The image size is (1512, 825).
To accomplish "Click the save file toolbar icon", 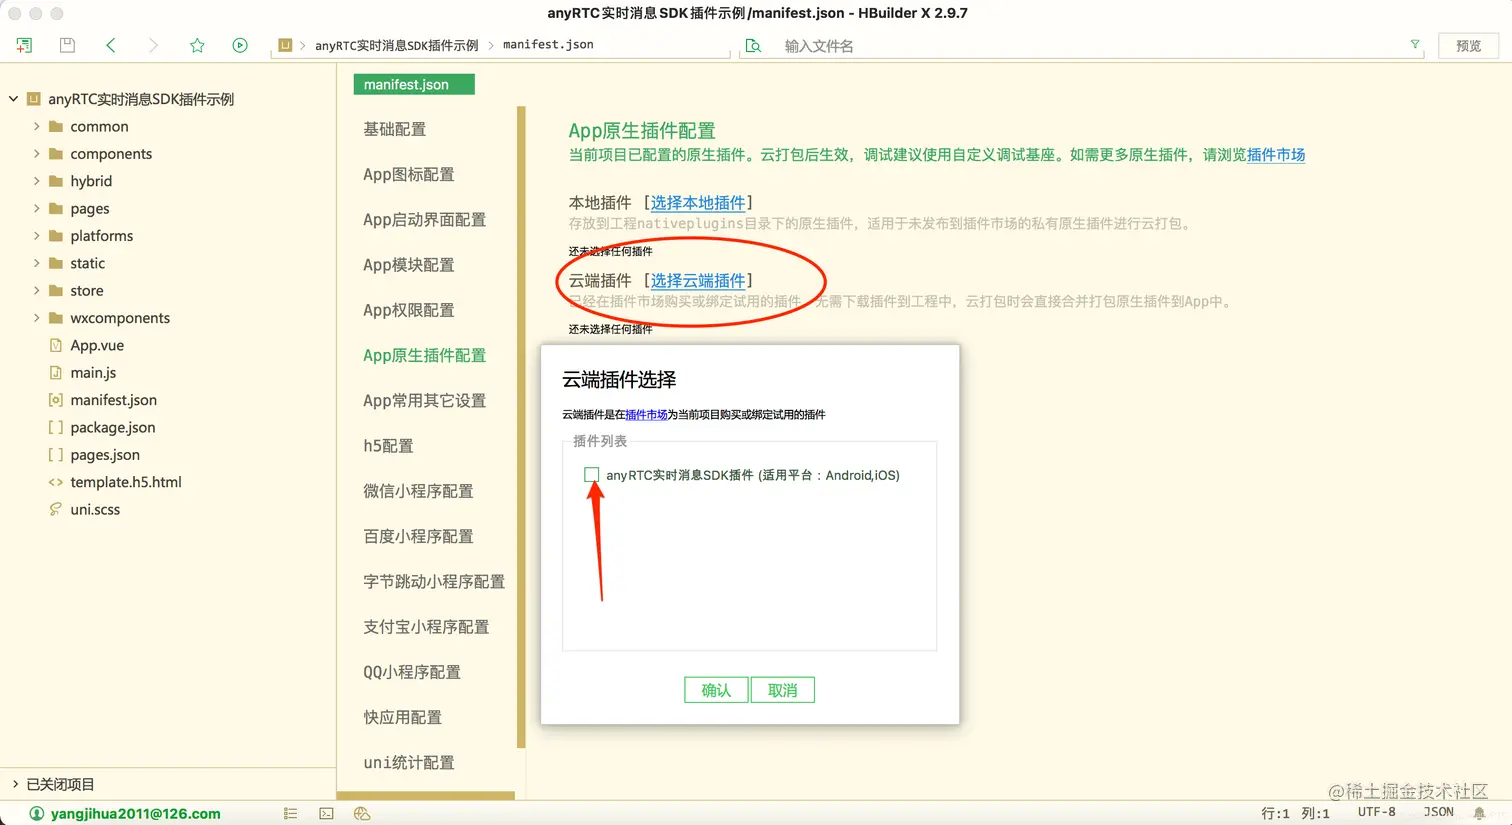I will 67,45.
